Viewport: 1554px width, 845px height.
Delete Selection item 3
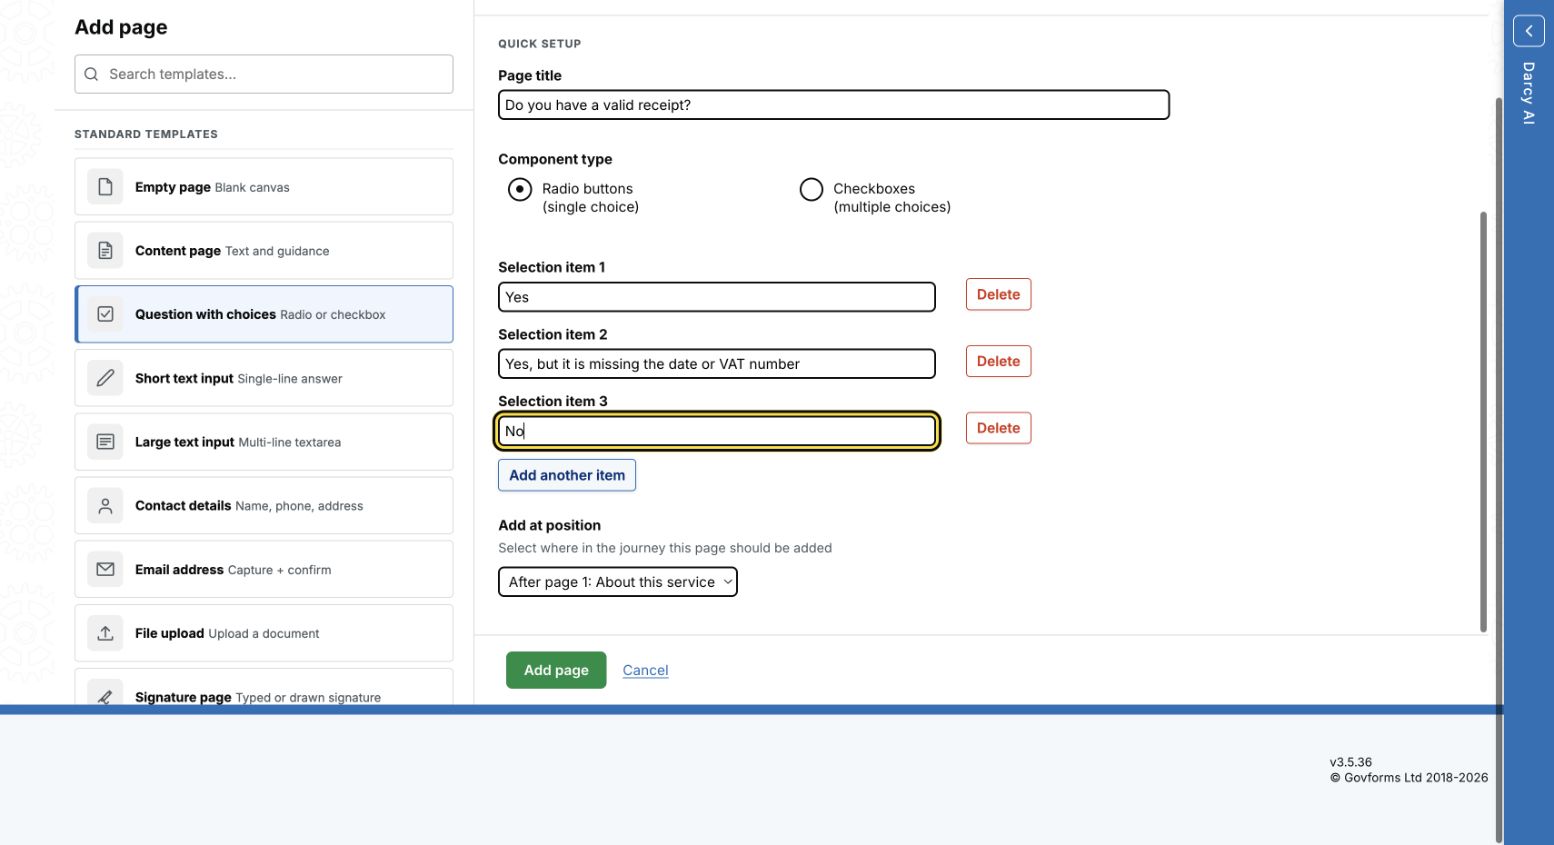998,428
